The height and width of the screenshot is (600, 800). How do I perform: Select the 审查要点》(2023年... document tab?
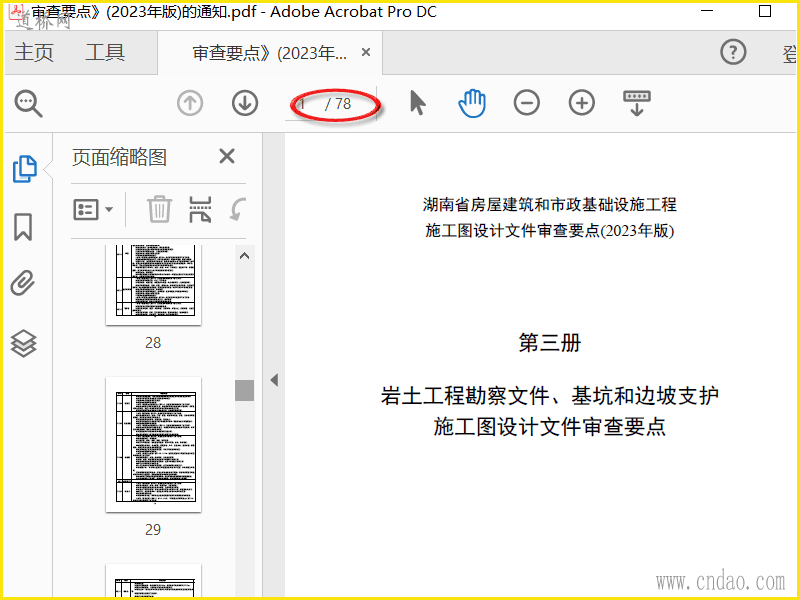(269, 53)
